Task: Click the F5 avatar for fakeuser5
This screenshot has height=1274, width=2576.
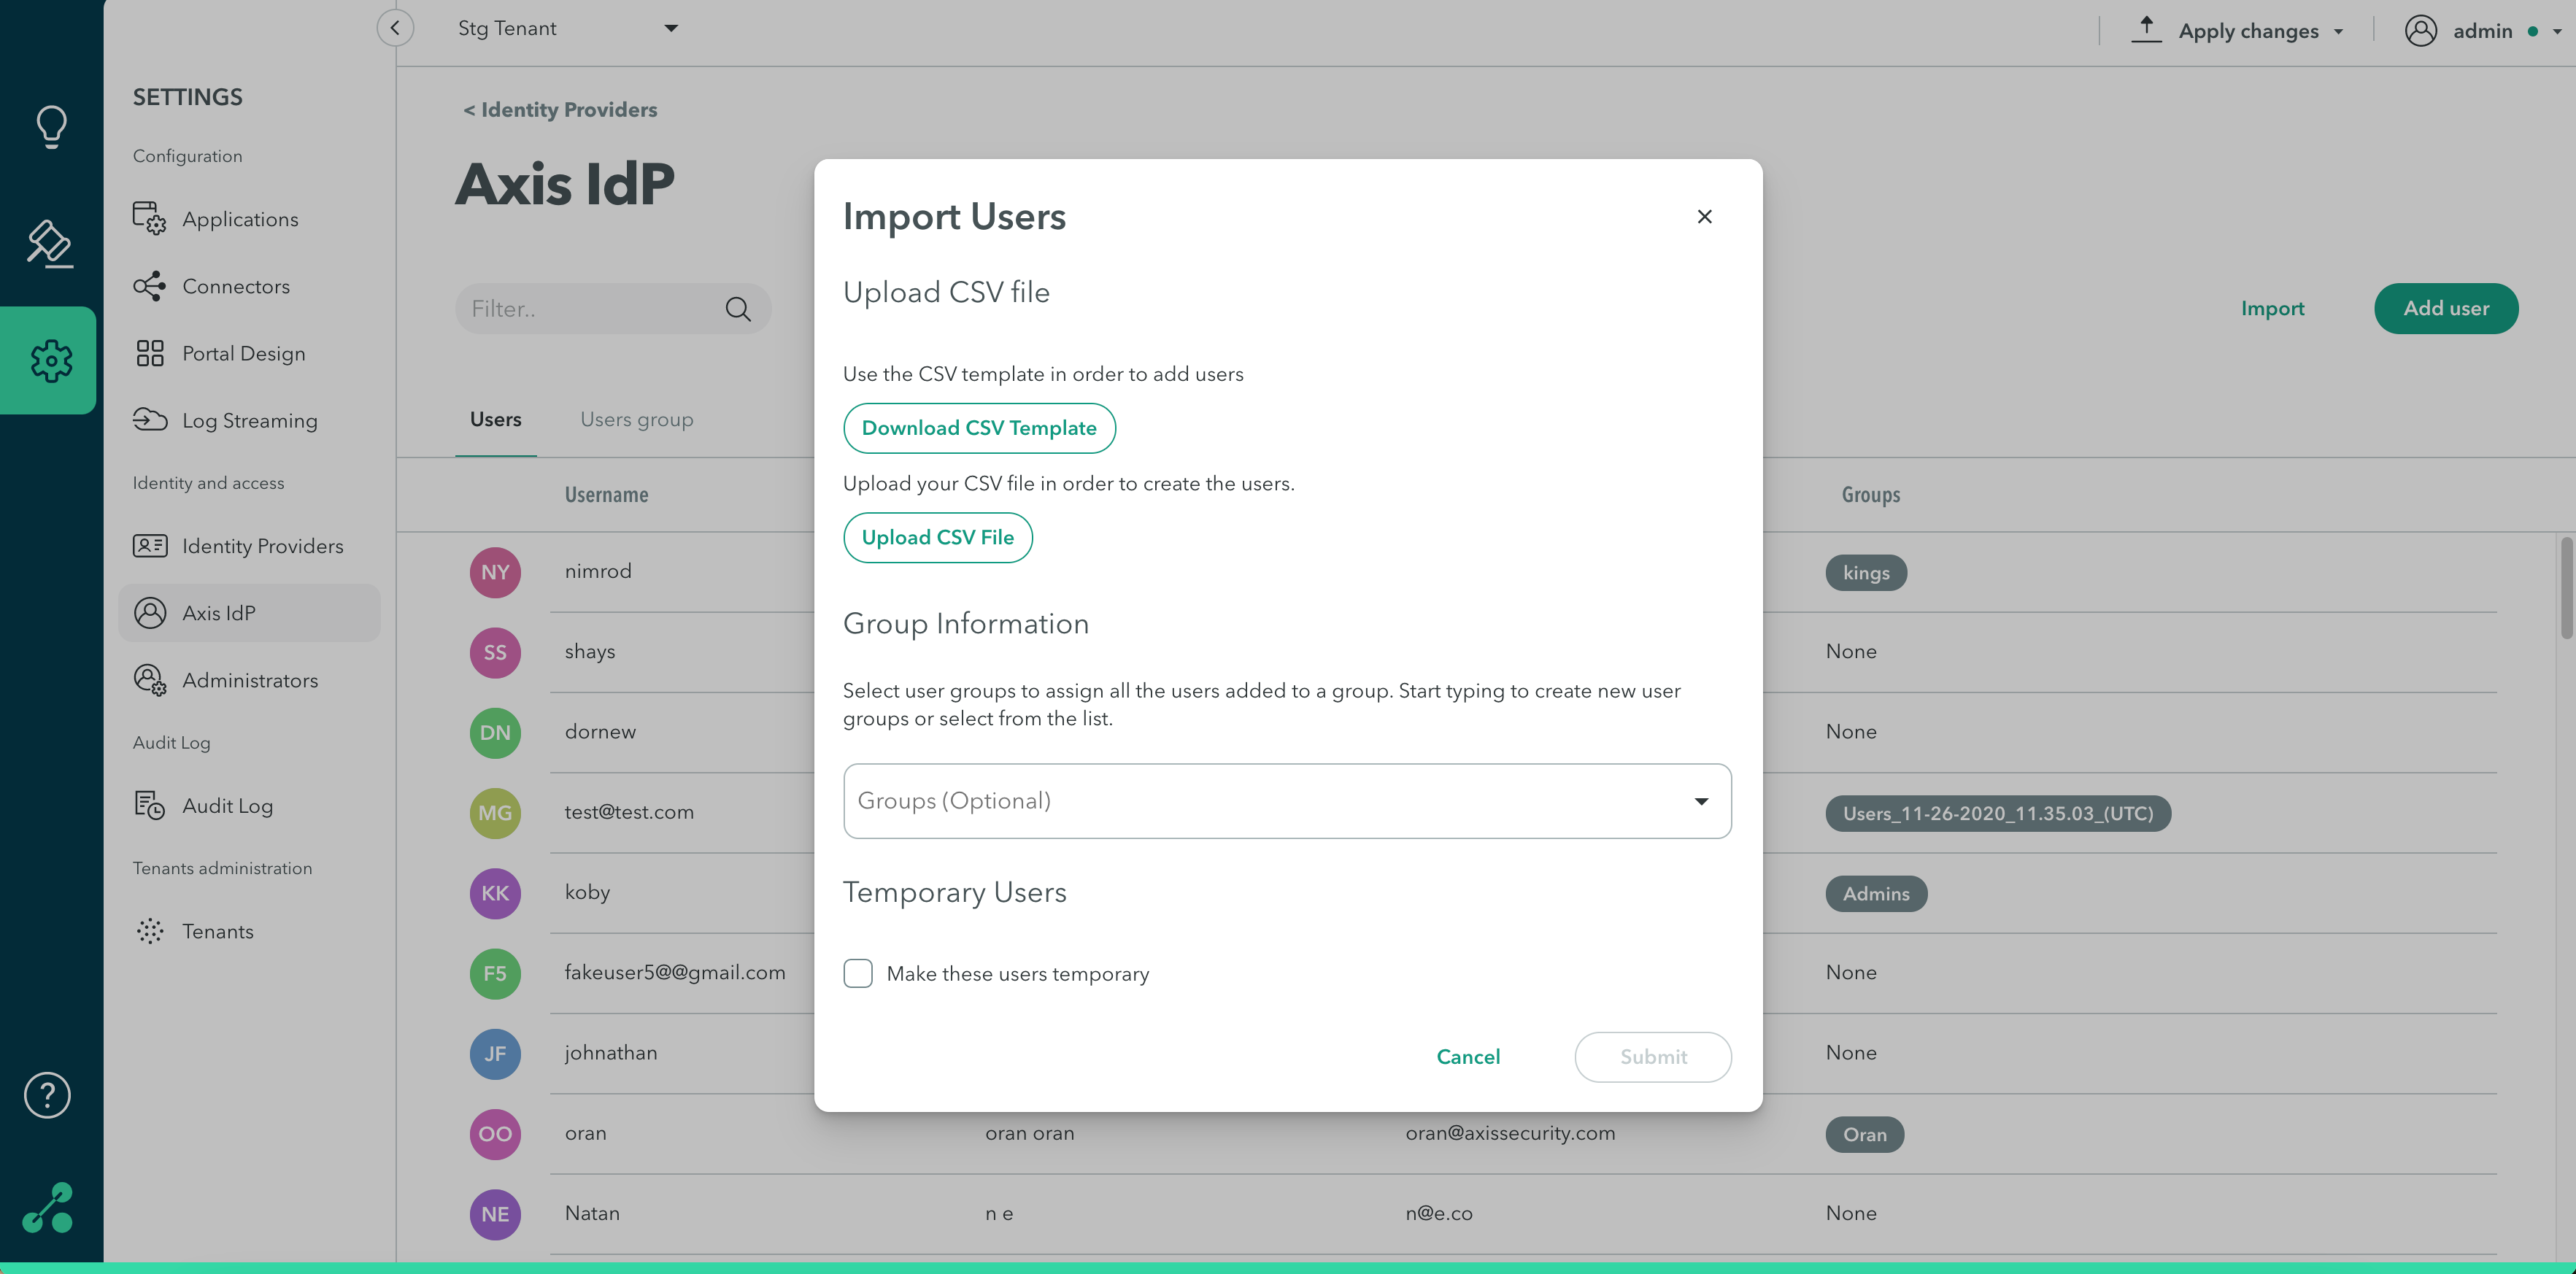Action: (495, 974)
